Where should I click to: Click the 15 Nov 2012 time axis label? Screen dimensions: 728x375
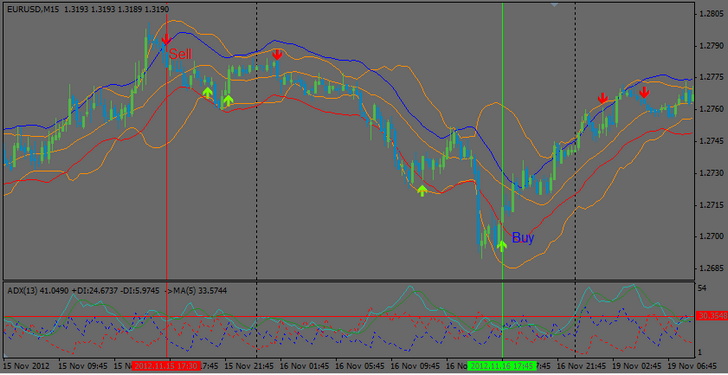[x=26, y=366]
